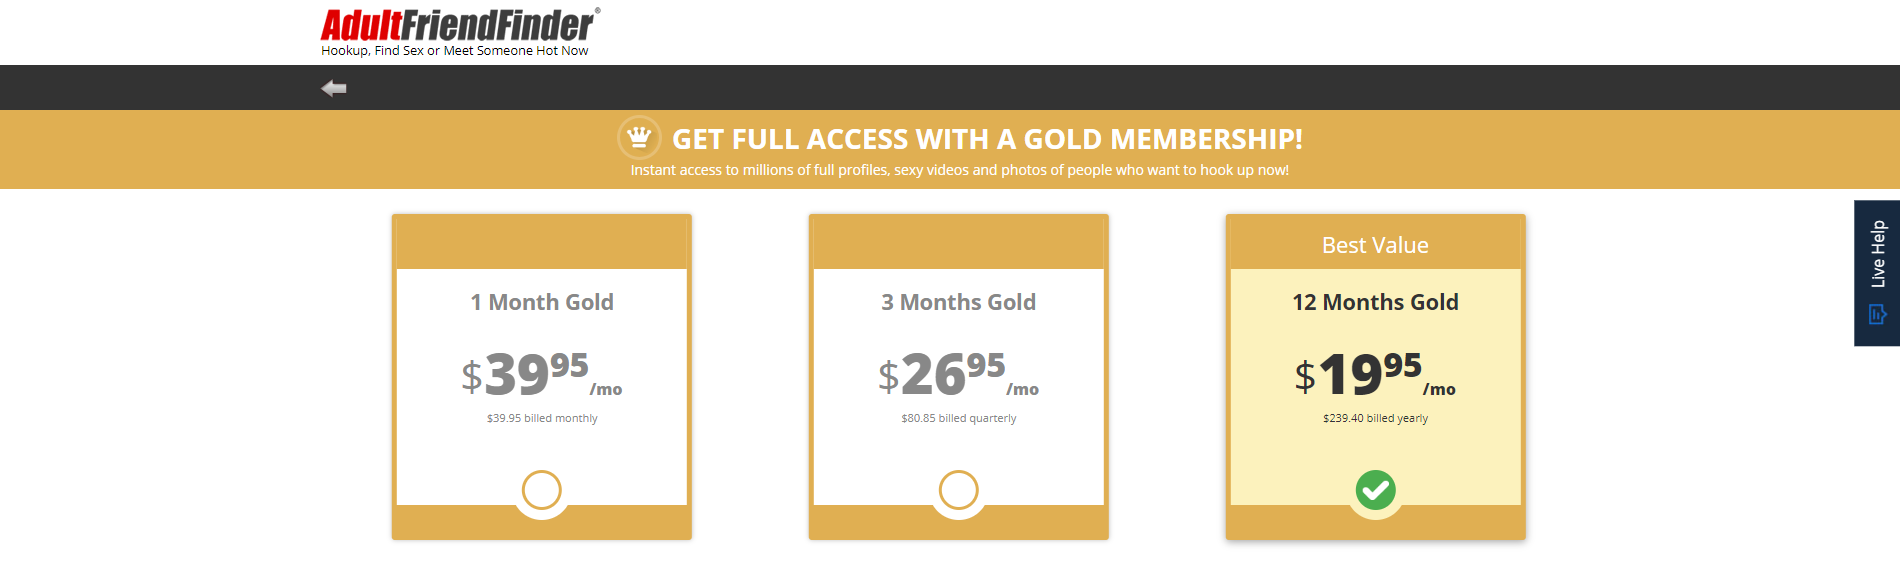This screenshot has width=1900, height=570.
Task: Click the green checkmark on 12 Months
Action: pos(1376,490)
